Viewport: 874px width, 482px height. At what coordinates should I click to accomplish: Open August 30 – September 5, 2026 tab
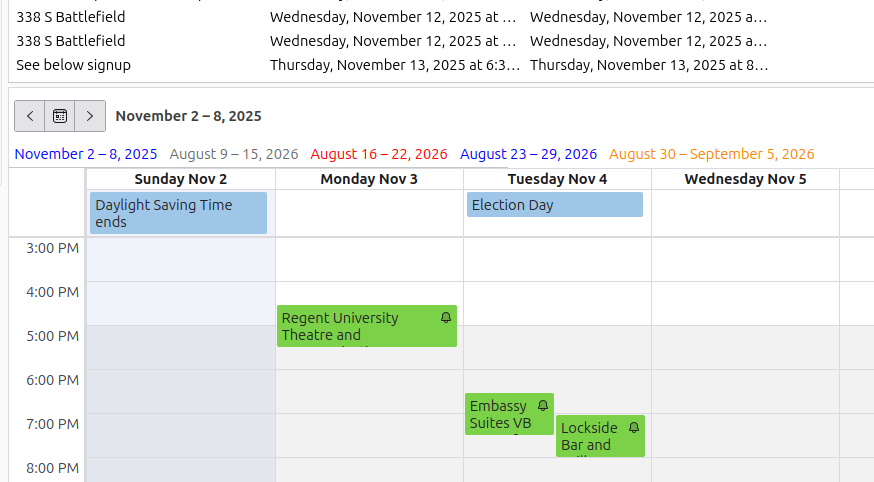pyautogui.click(x=712, y=154)
